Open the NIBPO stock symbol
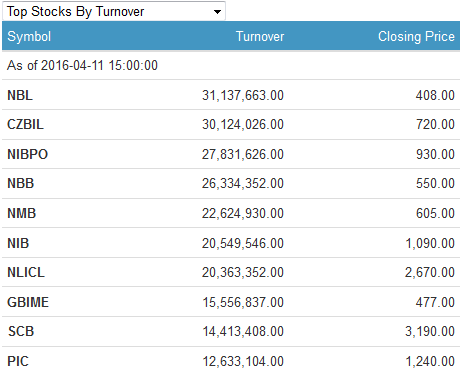This screenshot has width=460, height=375. [x=28, y=154]
